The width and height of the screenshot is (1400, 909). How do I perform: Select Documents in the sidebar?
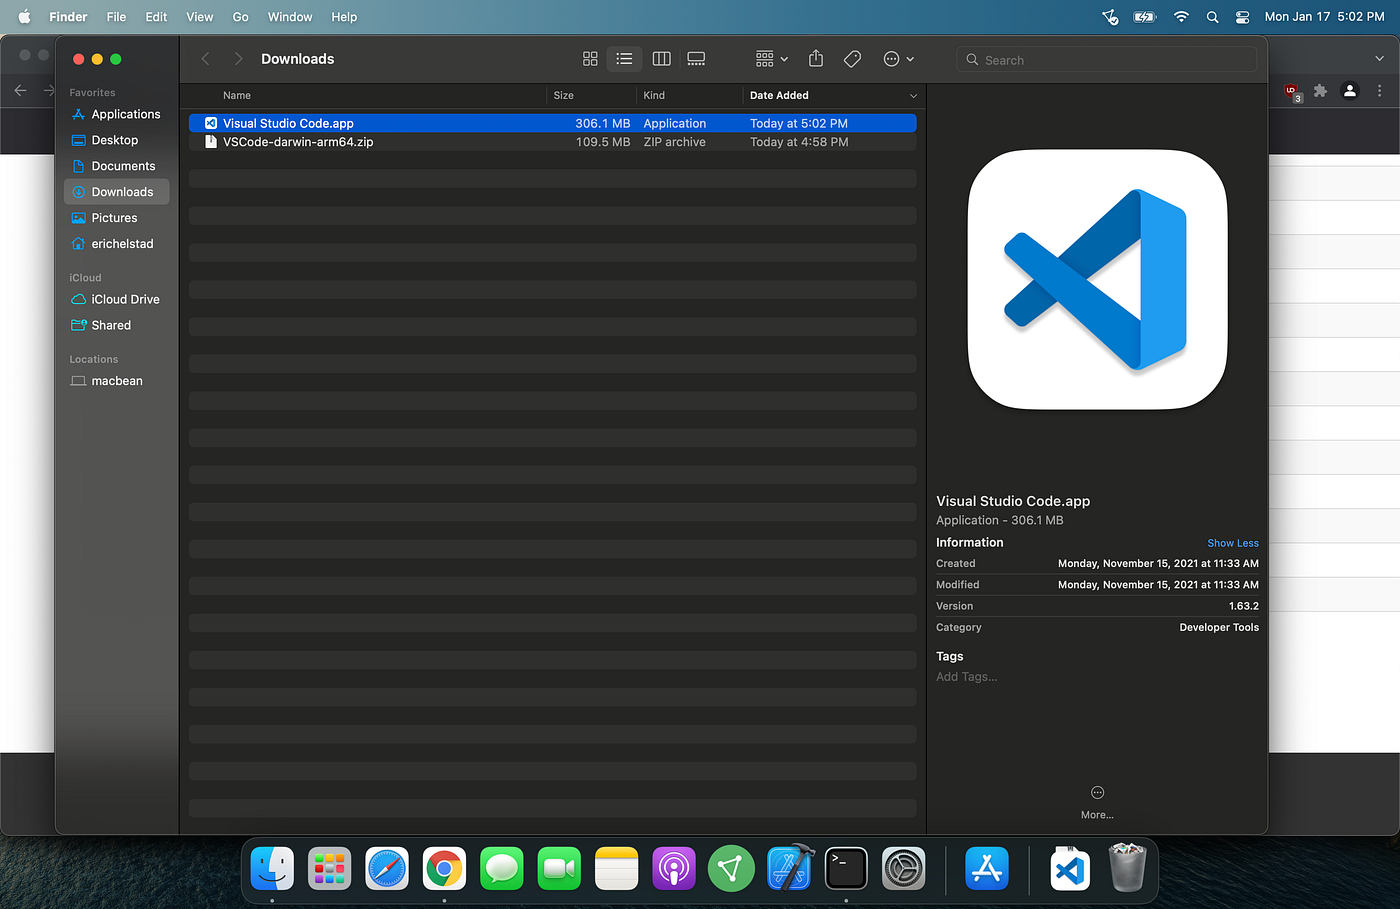[x=124, y=166]
